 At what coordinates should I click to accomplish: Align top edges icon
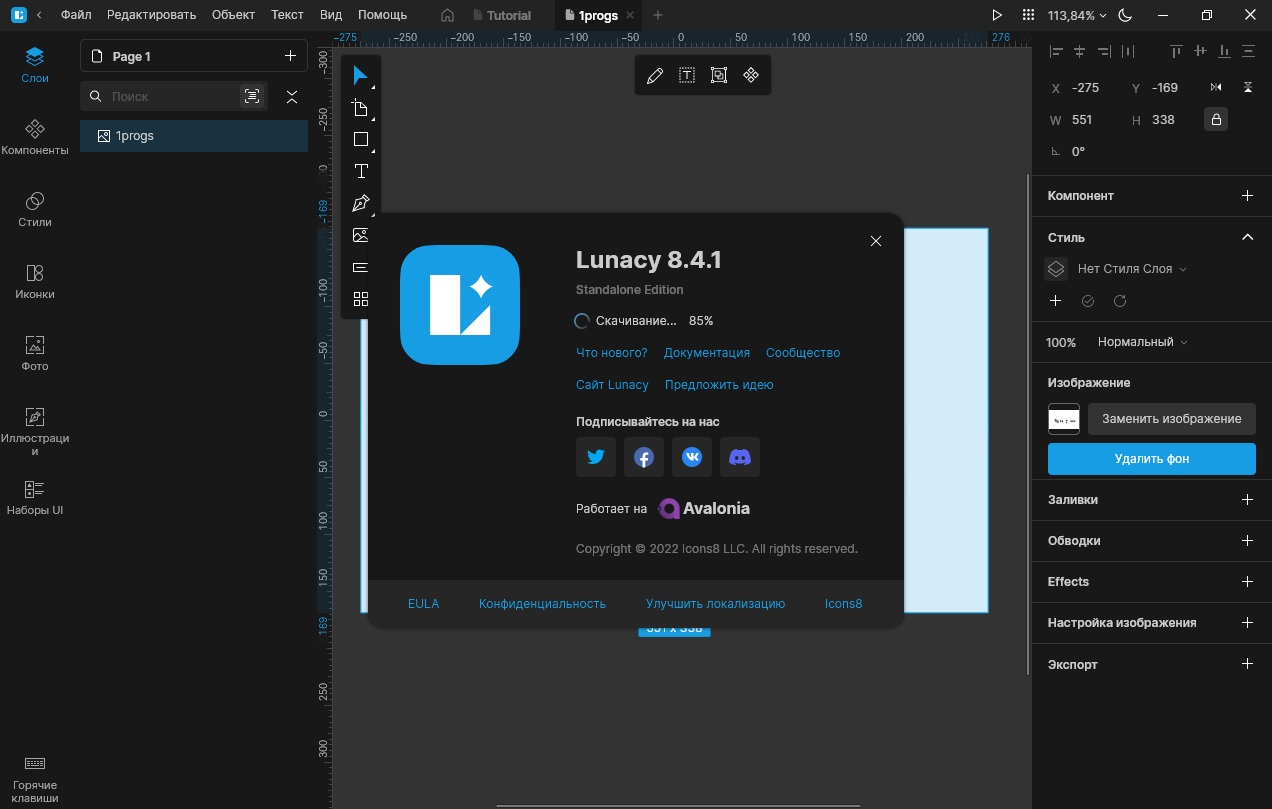pyautogui.click(x=1175, y=51)
